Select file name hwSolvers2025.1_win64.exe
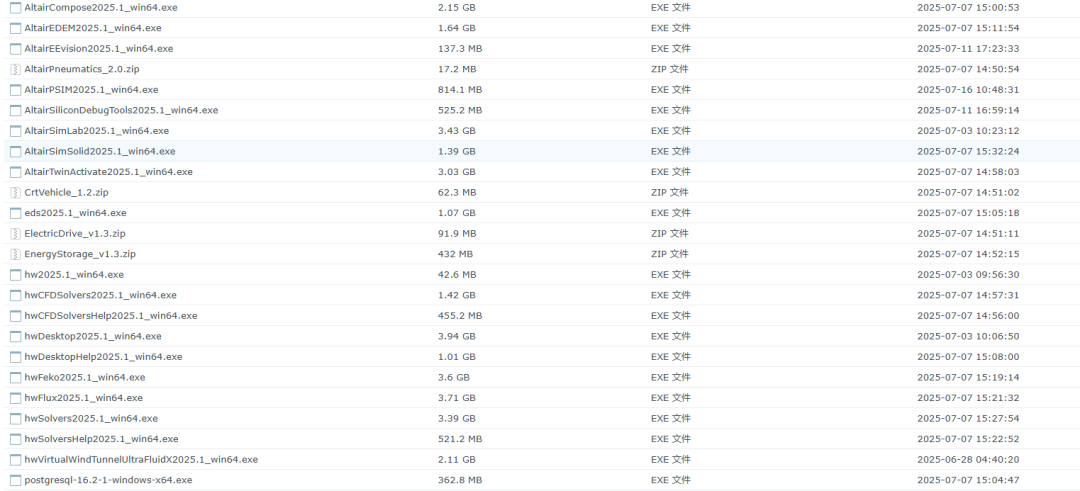Screen dimensions: 1080x491 [x=91, y=419]
